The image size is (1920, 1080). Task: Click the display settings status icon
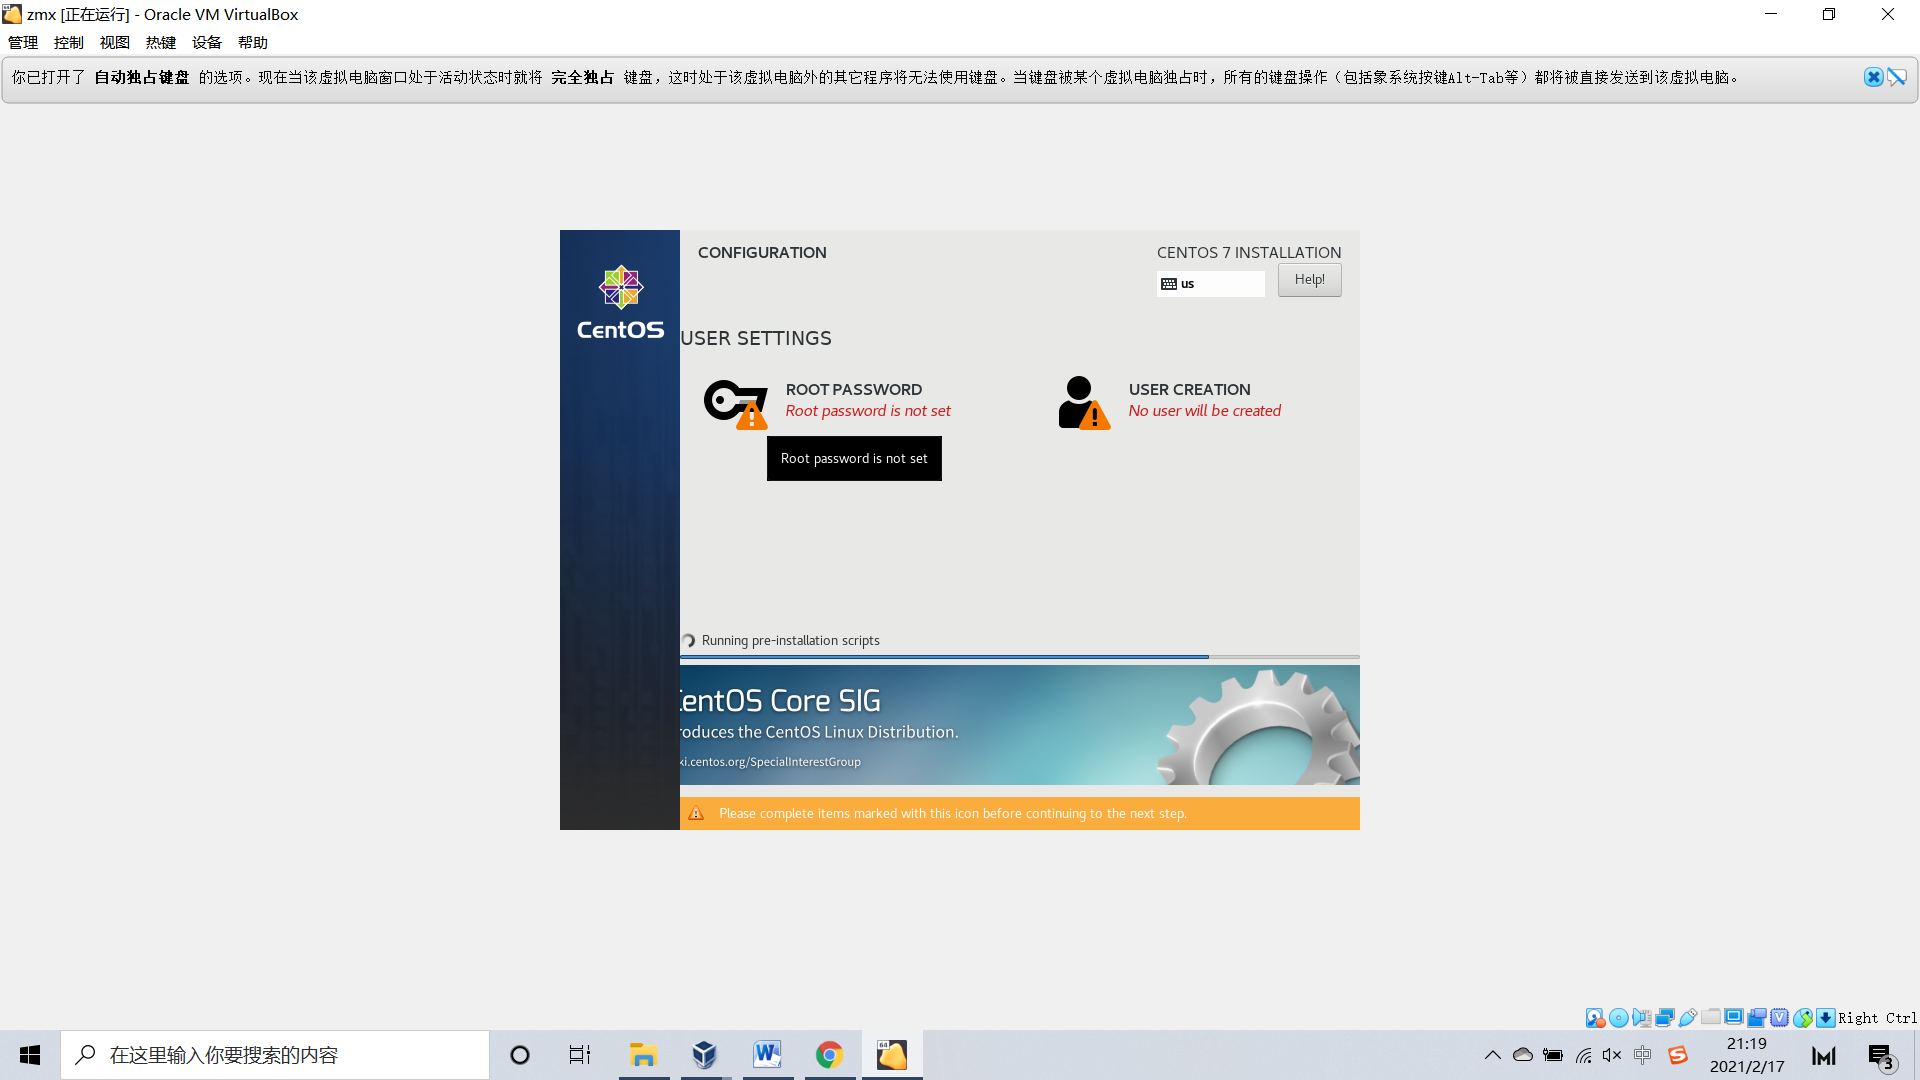click(1734, 1017)
